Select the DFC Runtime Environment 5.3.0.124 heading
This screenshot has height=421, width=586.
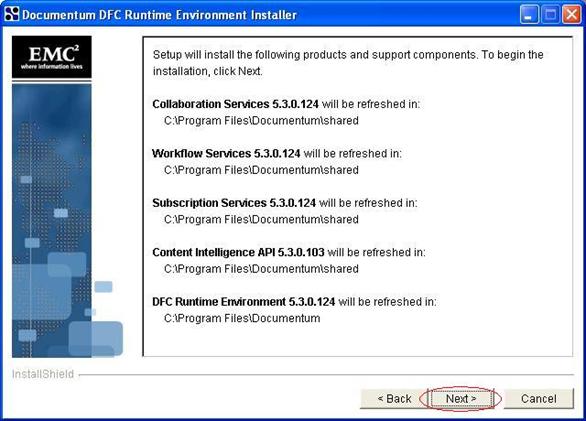(x=243, y=302)
